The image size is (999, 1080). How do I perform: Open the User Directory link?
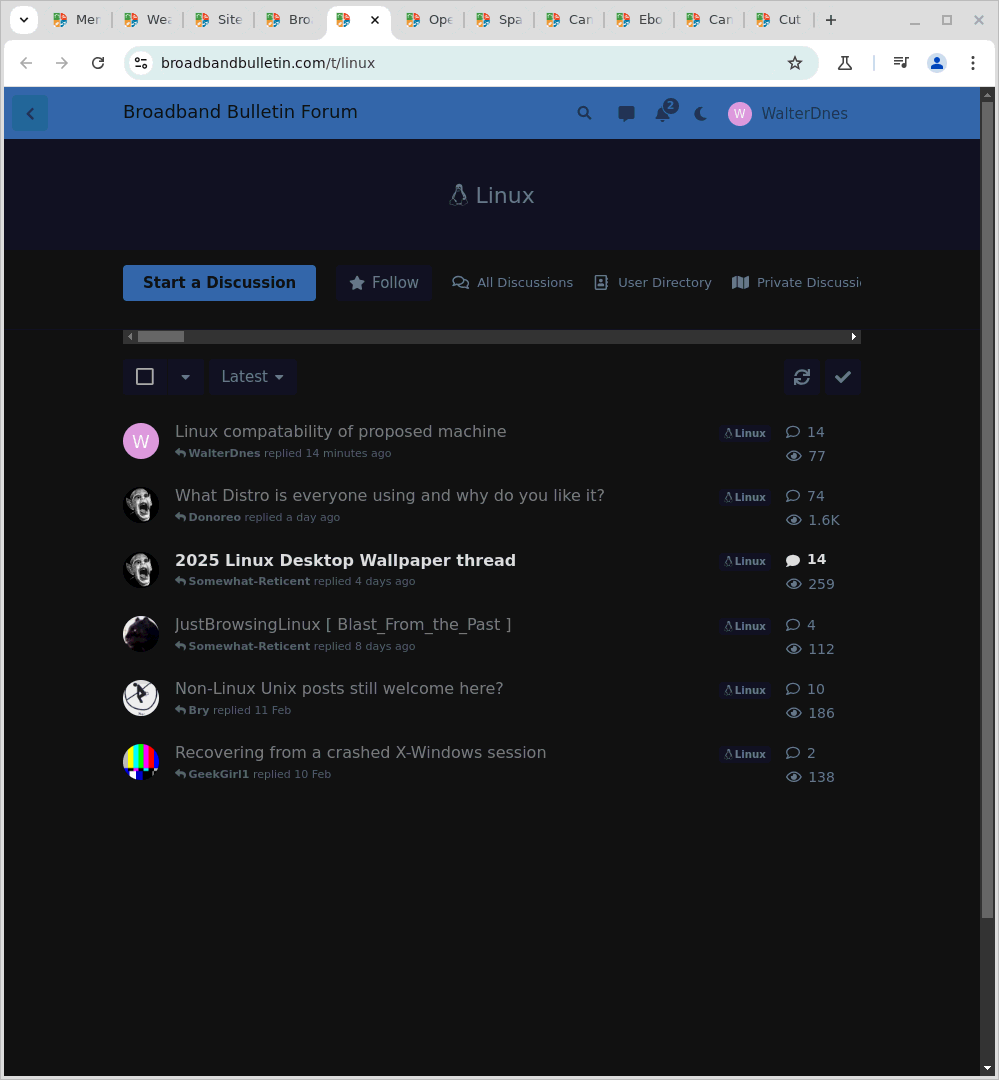[653, 282]
